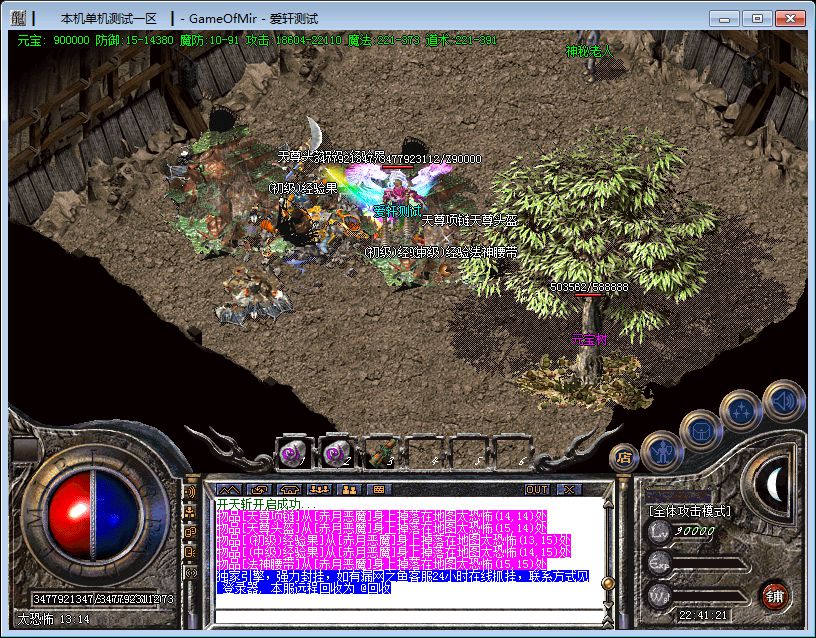
Task: Open the 店 shop round button
Action: pos(623,457)
